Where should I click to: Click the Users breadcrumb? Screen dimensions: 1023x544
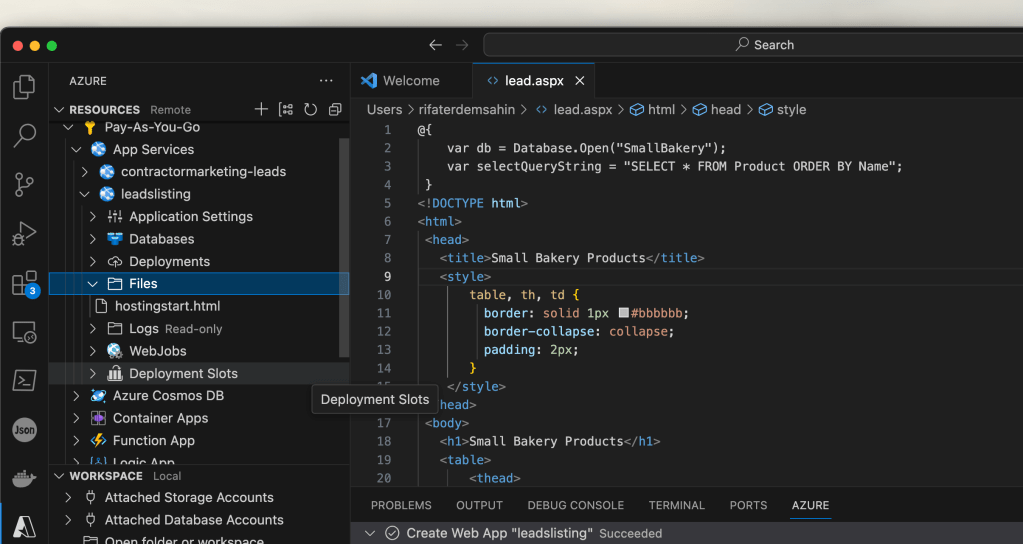[x=384, y=110]
